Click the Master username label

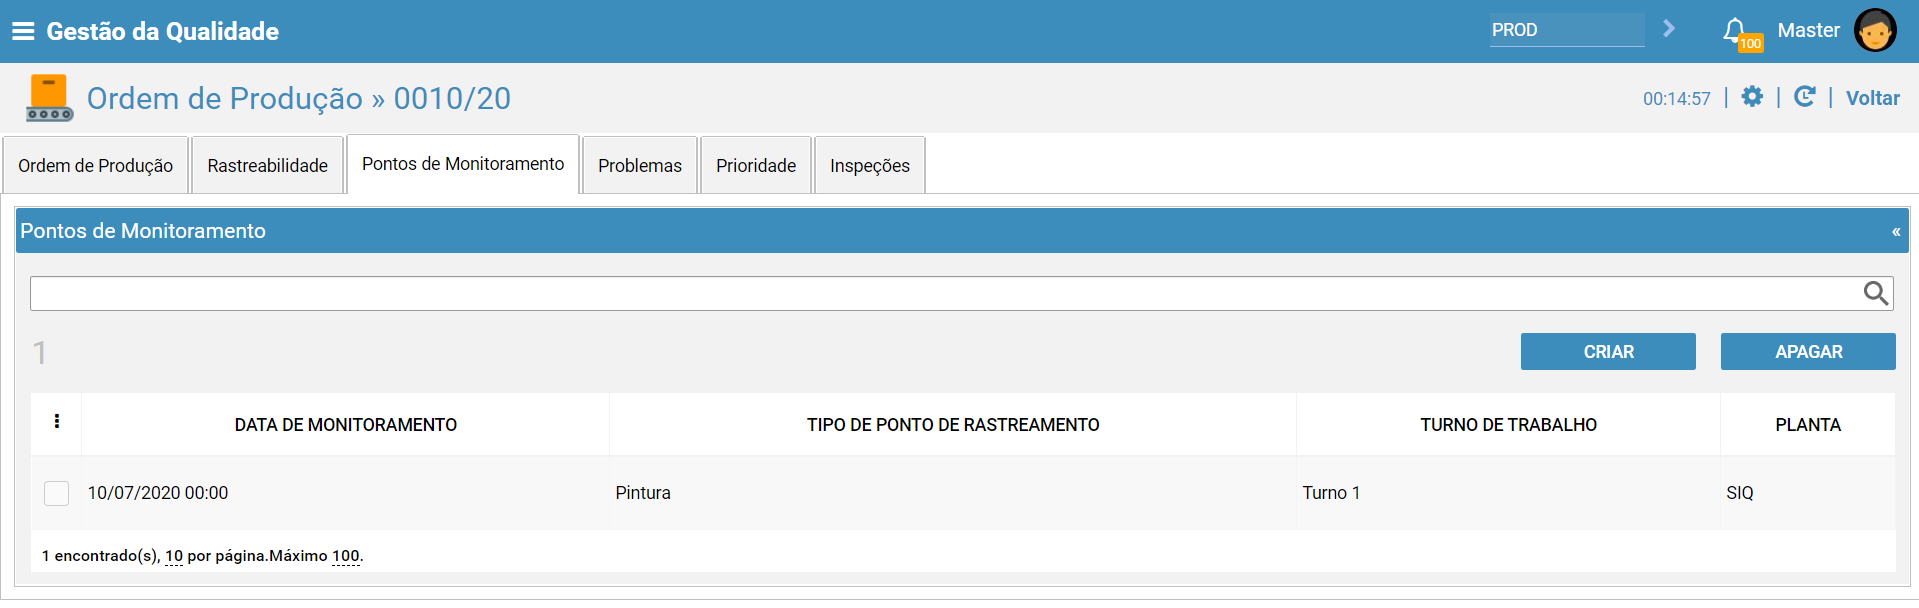point(1808,30)
